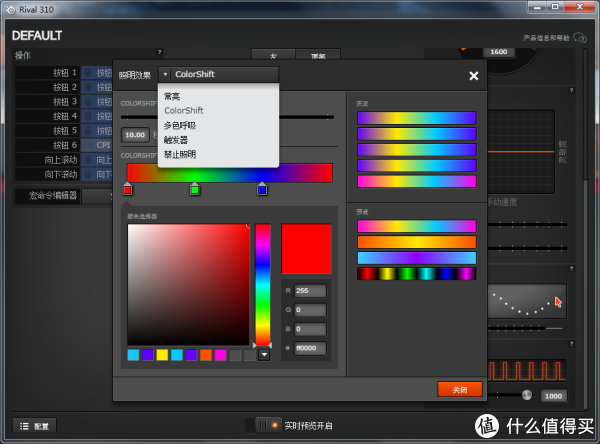Viewport: 600px width, 444px height.
Task: Click the Rival 310 title bar icon
Action: pyautogui.click(x=11, y=10)
